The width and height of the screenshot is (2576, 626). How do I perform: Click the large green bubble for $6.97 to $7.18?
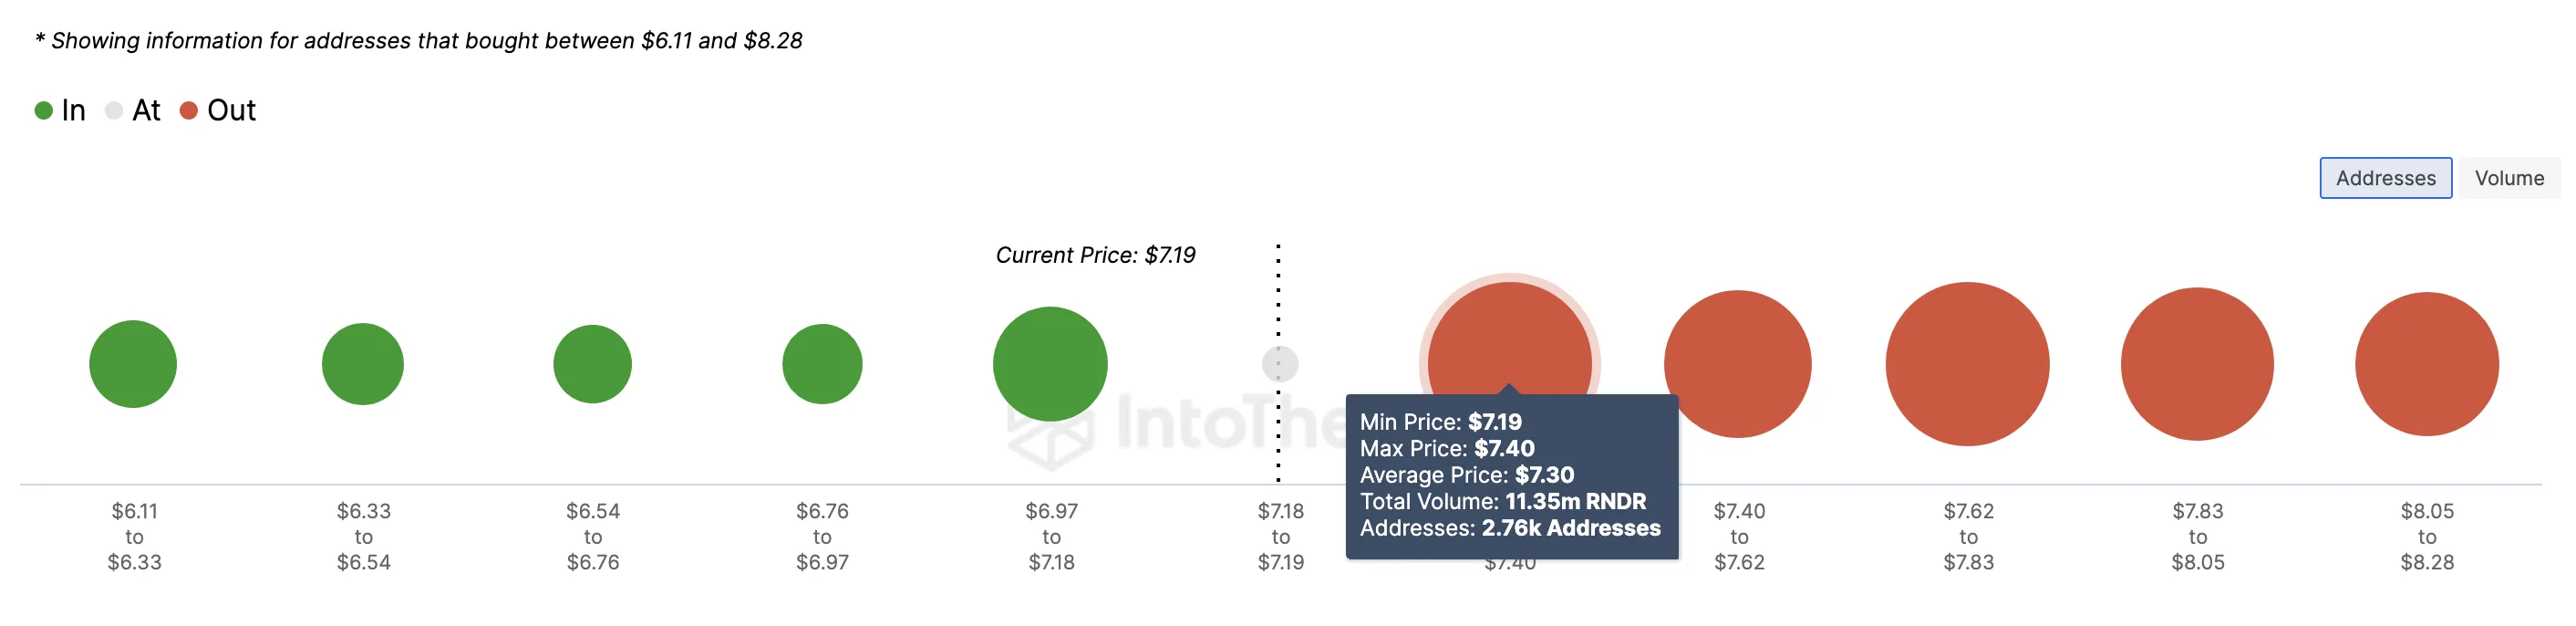pyautogui.click(x=1050, y=364)
